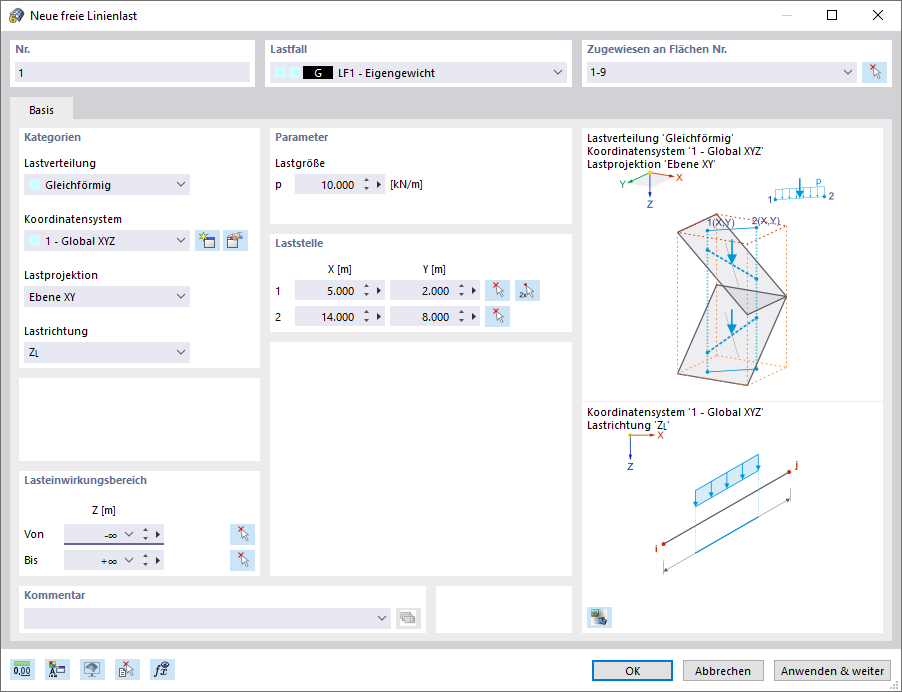Click the display/view settings monitor icon
The image size is (902, 692).
(92, 670)
